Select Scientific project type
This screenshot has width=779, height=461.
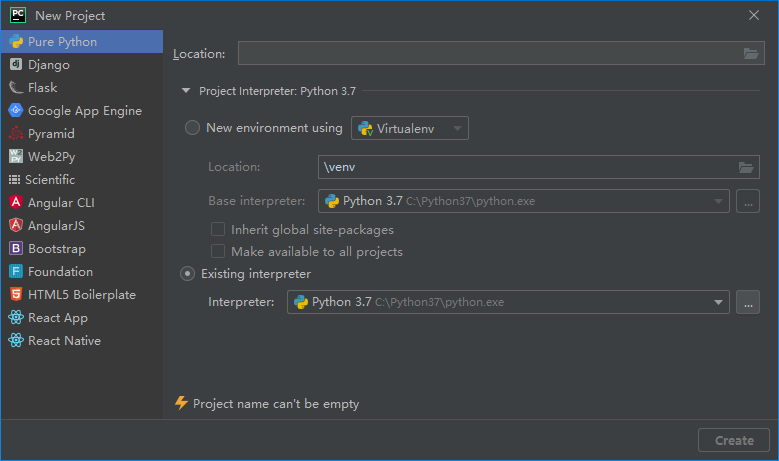pos(51,180)
